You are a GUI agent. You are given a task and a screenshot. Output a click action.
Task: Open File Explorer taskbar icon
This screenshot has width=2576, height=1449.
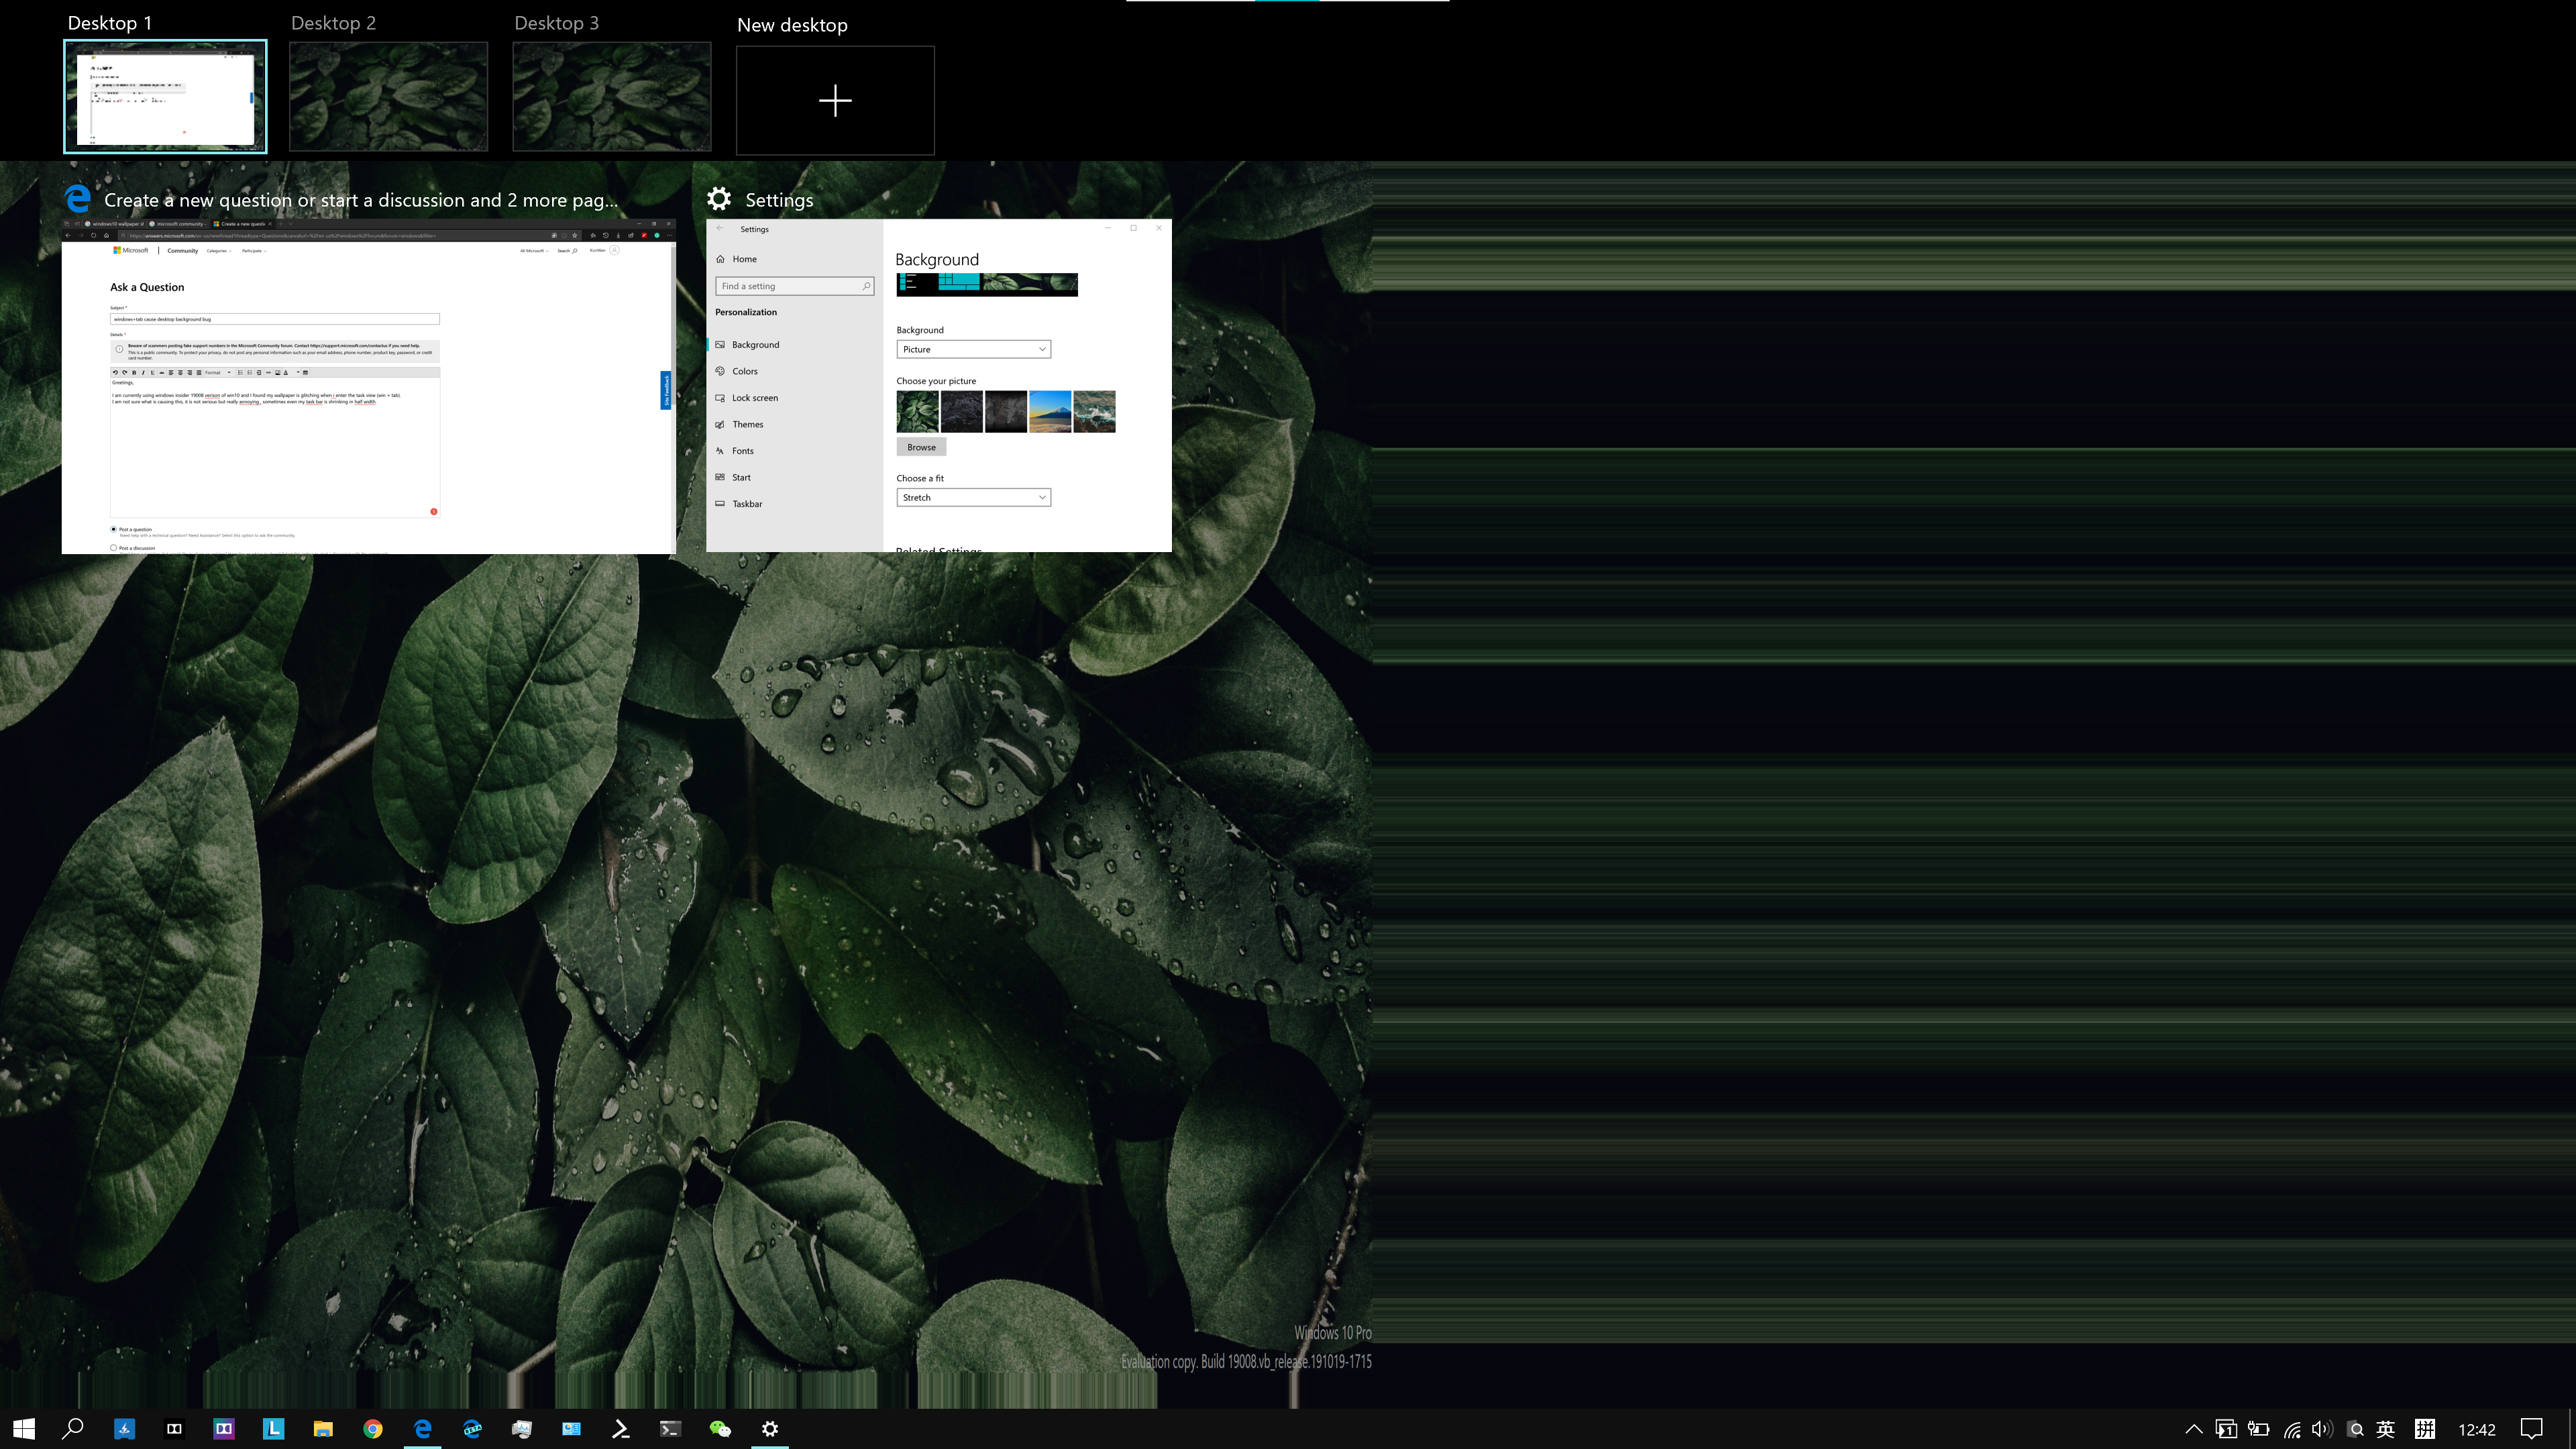point(323,1429)
